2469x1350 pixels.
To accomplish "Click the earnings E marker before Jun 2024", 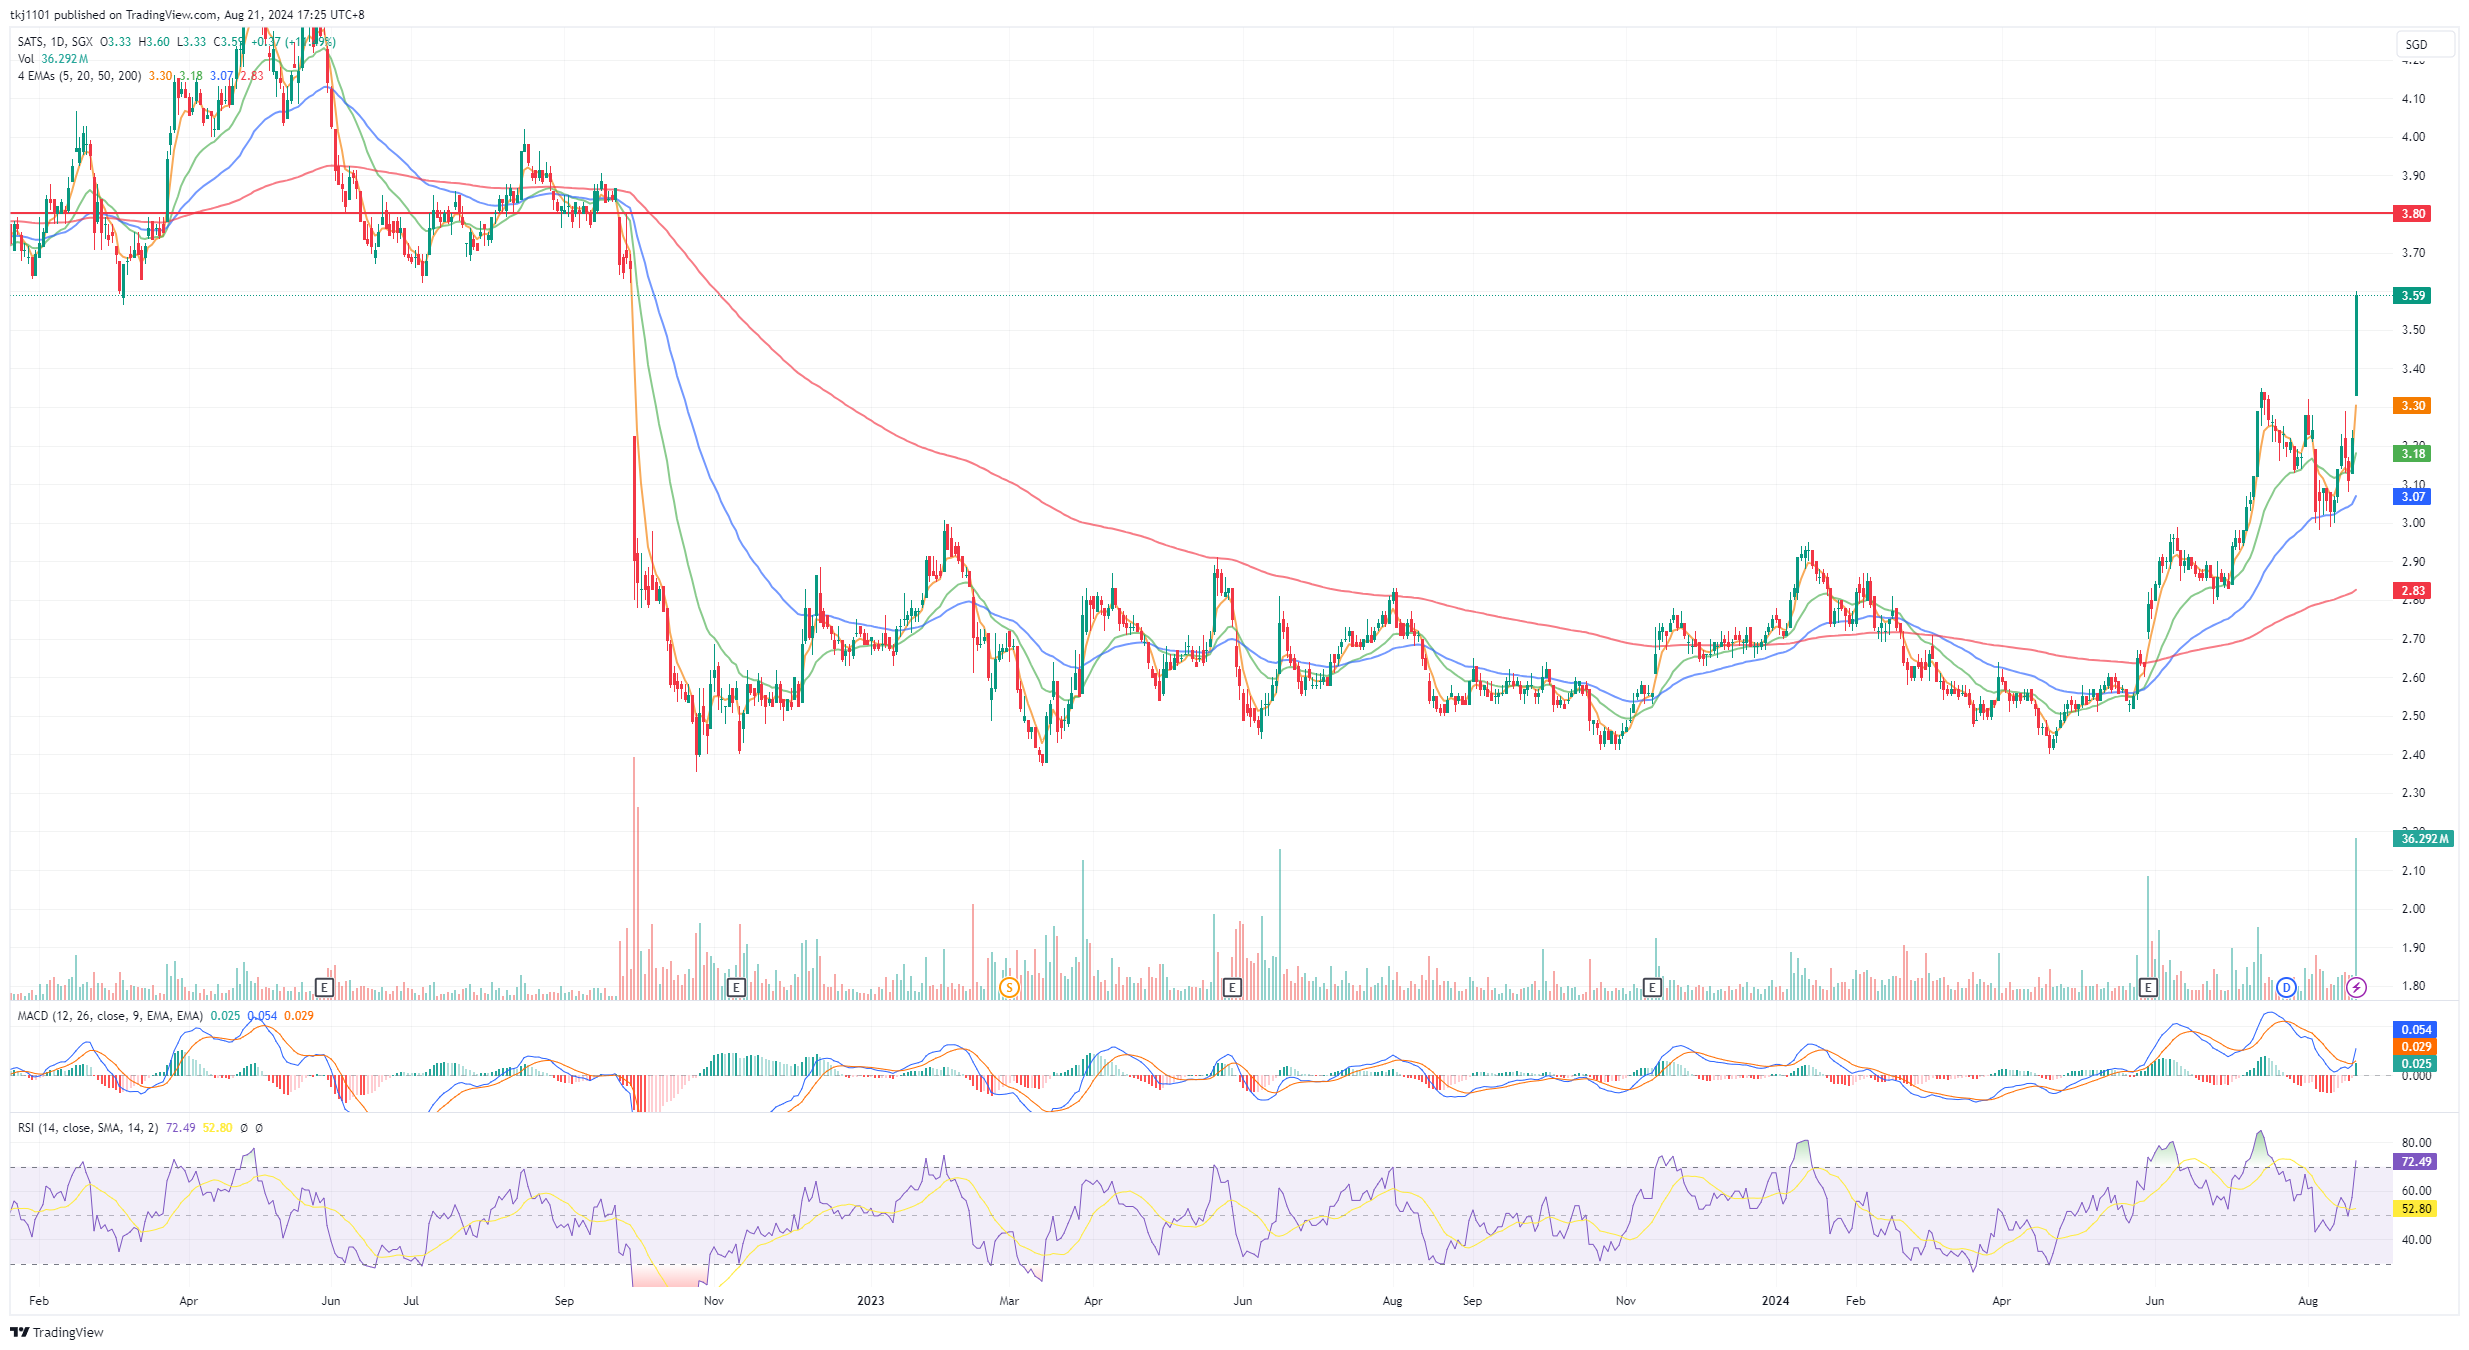I will tap(2148, 987).
